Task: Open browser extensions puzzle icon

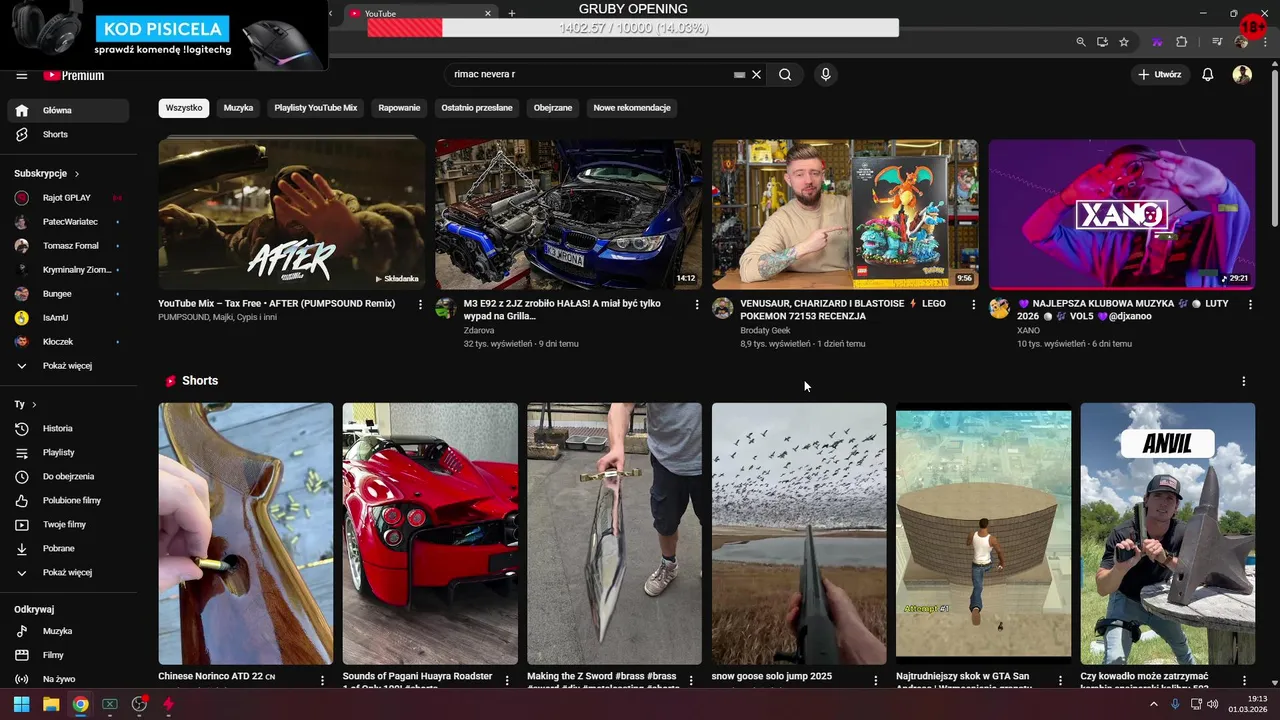Action: point(1182,42)
